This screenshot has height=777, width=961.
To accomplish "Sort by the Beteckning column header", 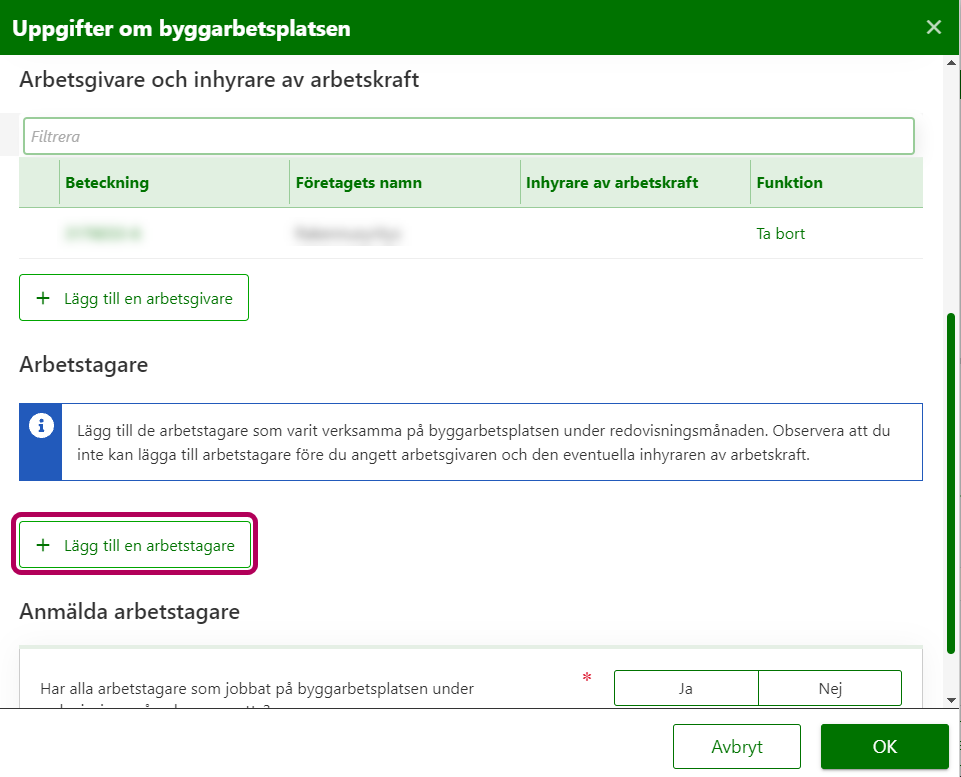I will click(107, 183).
